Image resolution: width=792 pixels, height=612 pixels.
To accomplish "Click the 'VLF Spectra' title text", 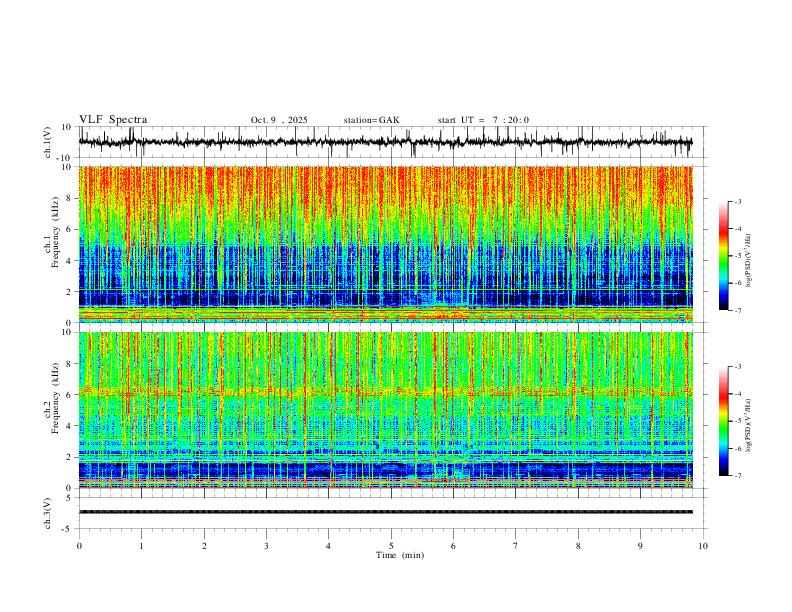I will (113, 120).
